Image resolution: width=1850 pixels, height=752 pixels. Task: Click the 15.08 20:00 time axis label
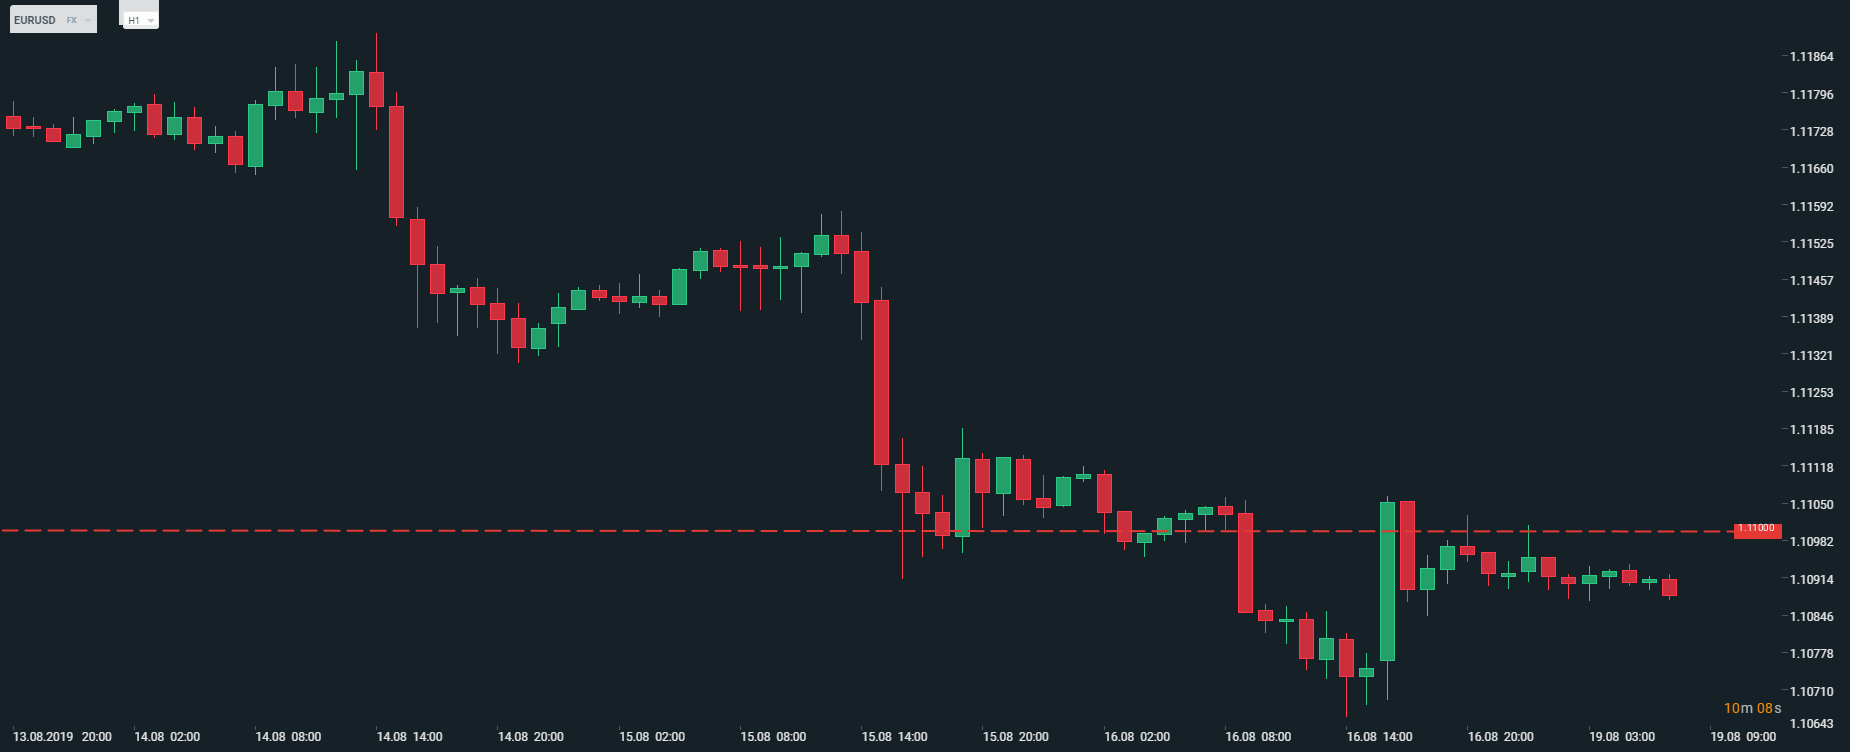pos(1015,737)
